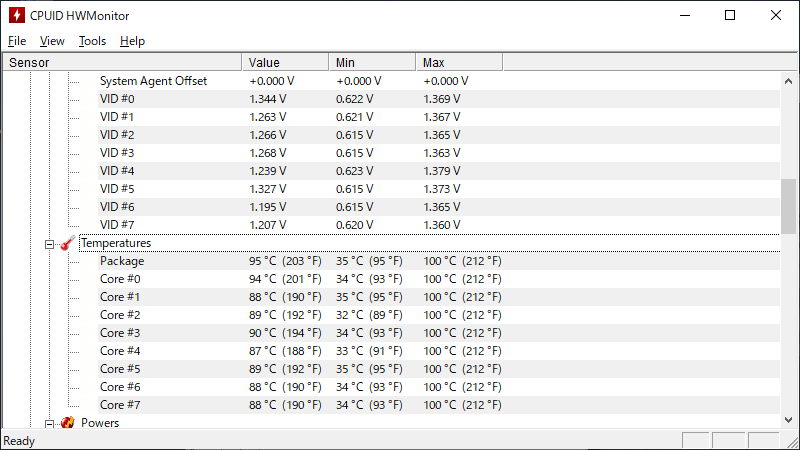Click the Sensor column header
This screenshot has height=450, width=800.
tap(122, 62)
